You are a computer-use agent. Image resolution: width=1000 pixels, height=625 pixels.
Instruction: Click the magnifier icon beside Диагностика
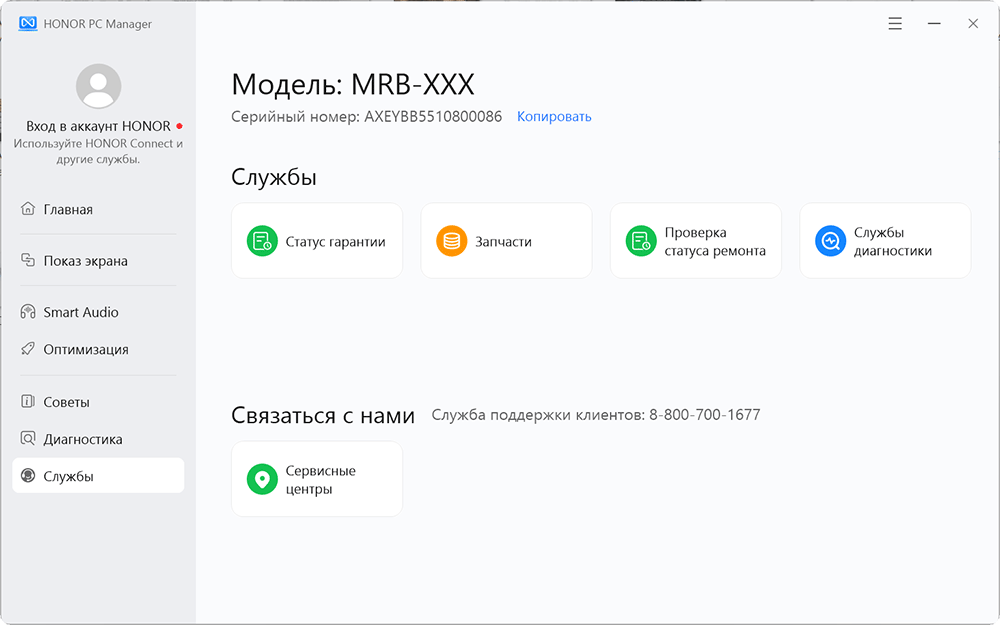click(x=27, y=438)
